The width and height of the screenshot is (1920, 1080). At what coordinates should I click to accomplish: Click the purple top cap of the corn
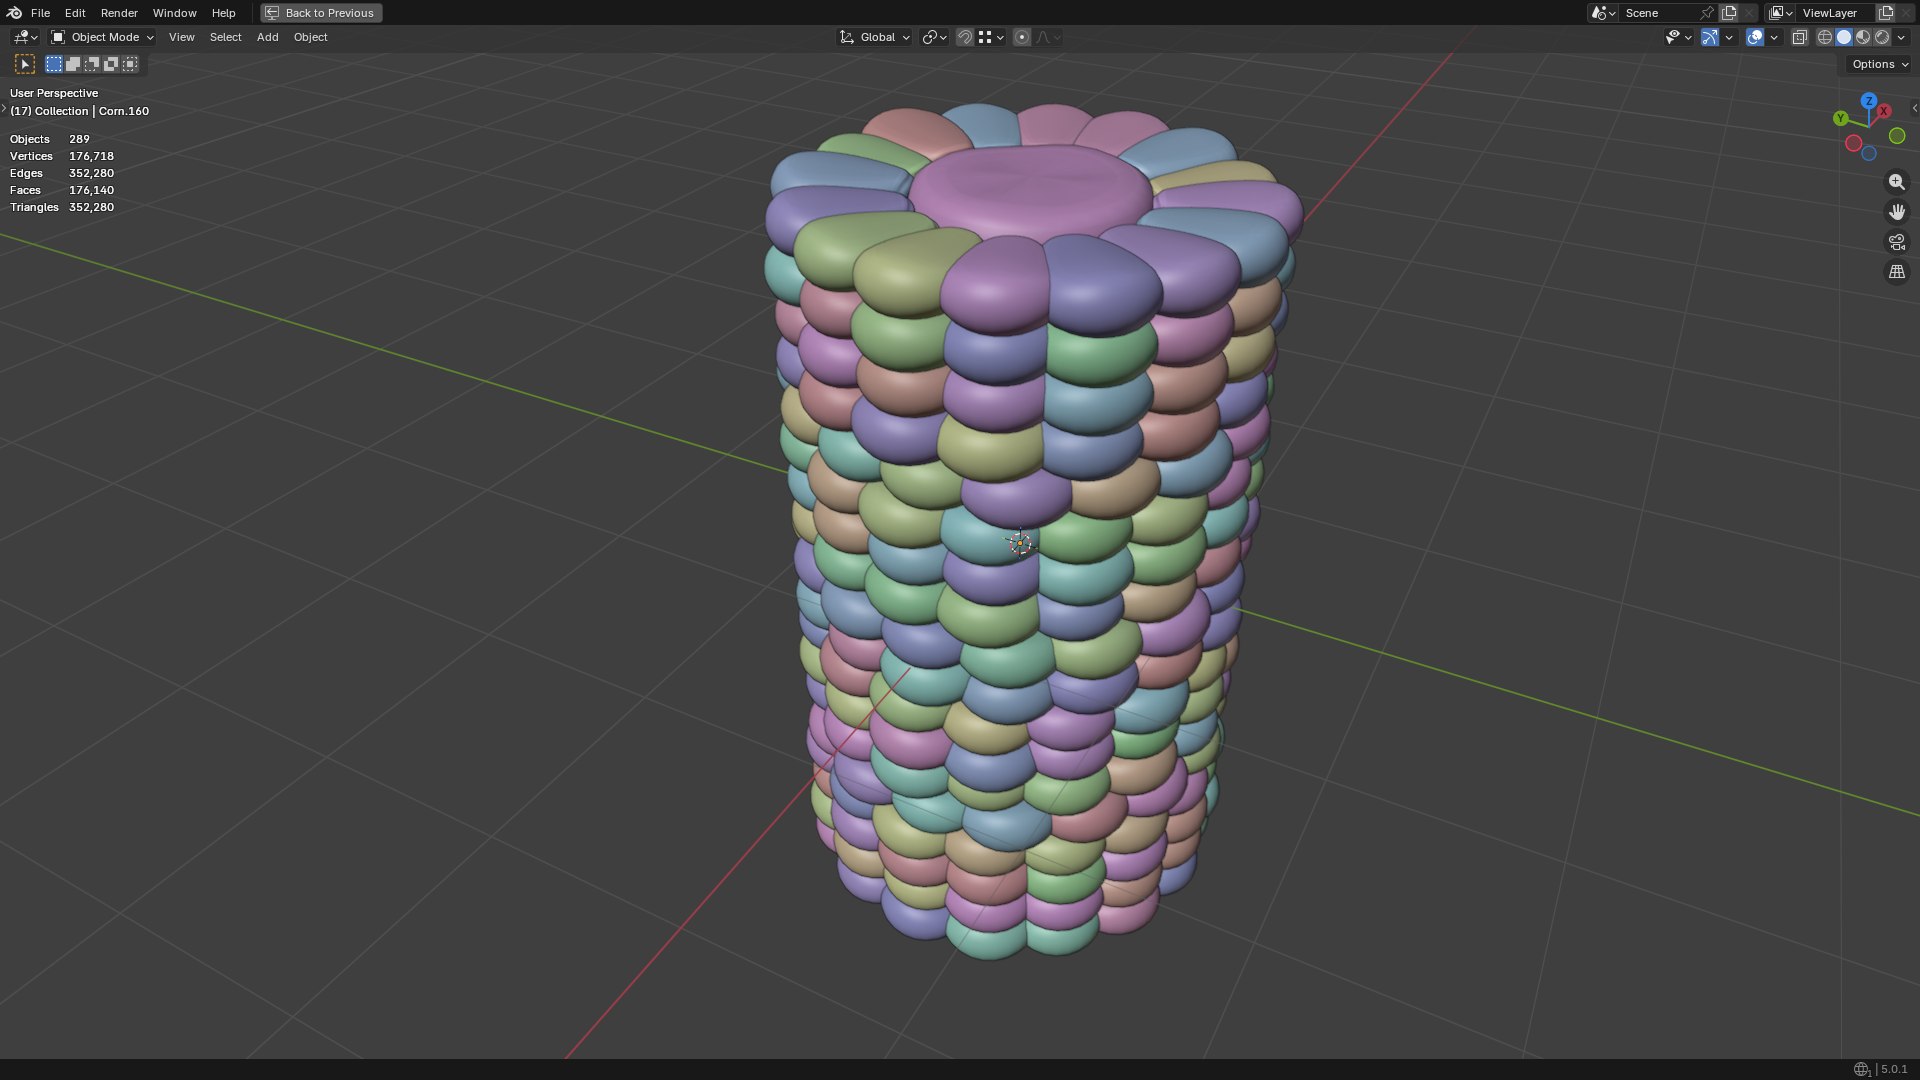1030,192
